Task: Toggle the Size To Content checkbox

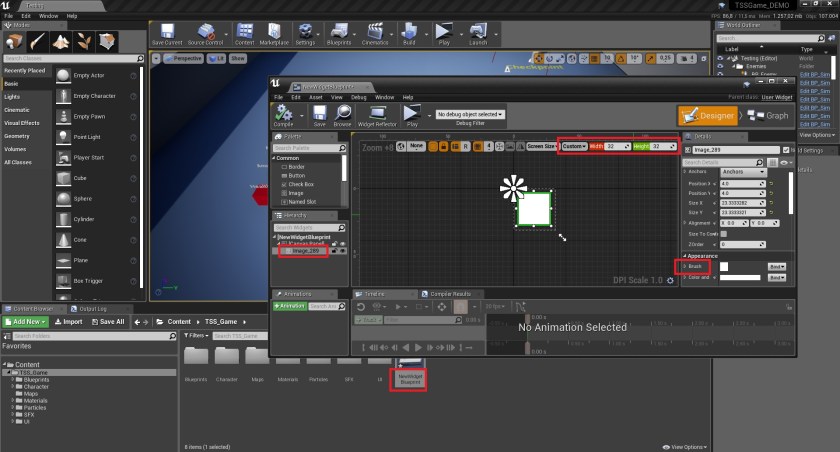Action: [x=722, y=233]
